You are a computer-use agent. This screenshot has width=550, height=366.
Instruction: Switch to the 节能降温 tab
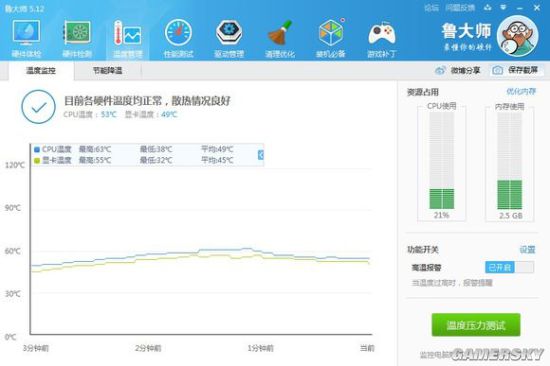[108, 71]
